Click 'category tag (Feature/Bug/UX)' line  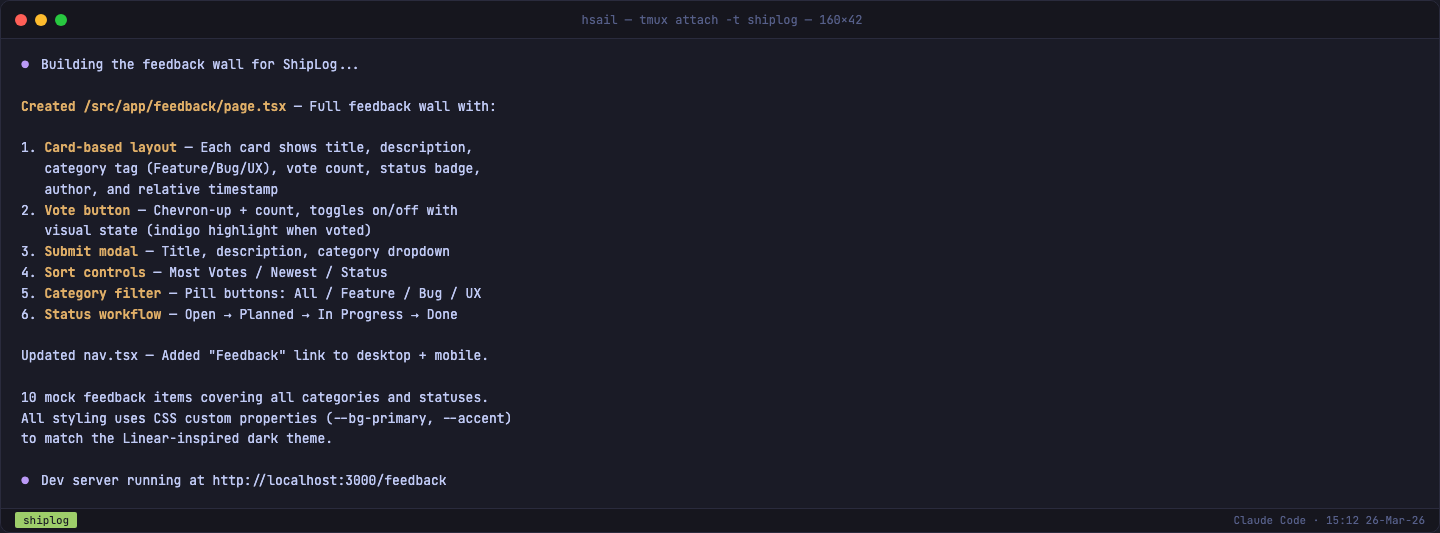click(x=263, y=169)
